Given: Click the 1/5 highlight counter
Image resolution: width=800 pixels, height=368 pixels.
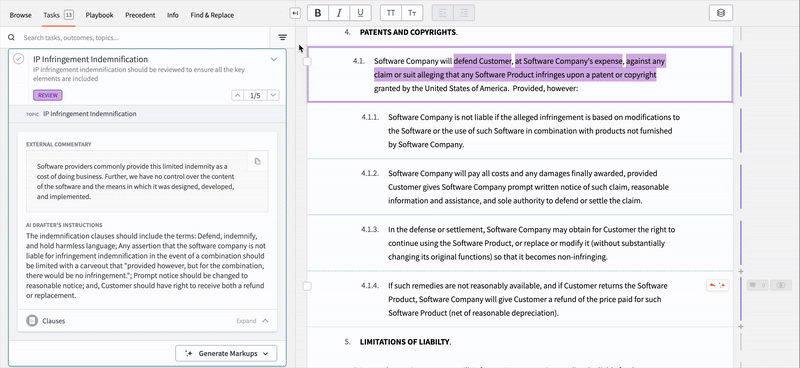Looking at the screenshot, I should 255,95.
